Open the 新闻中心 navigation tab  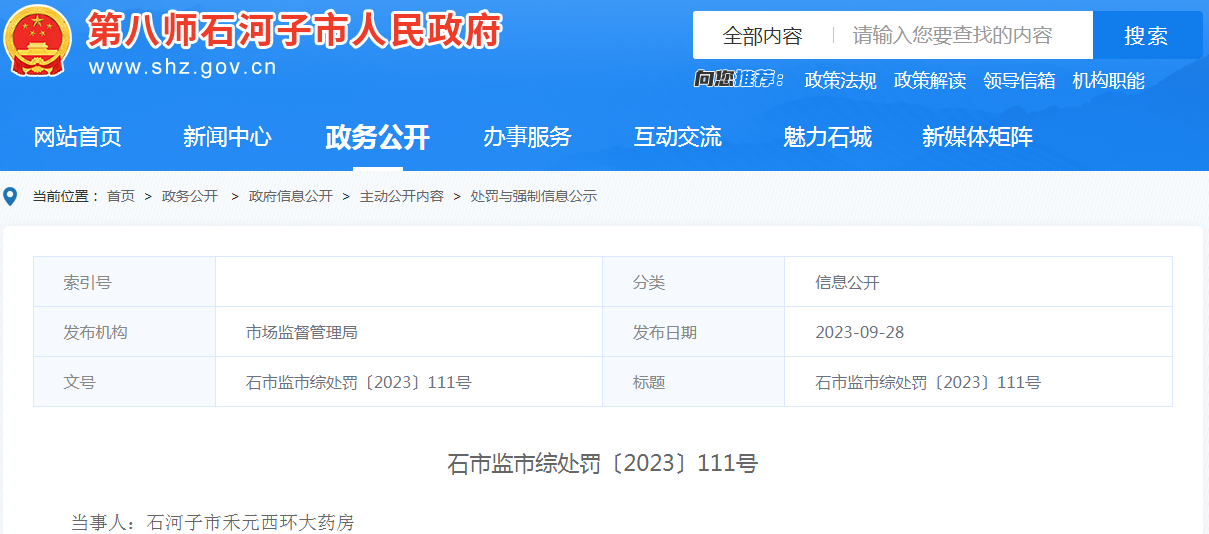[x=227, y=137]
